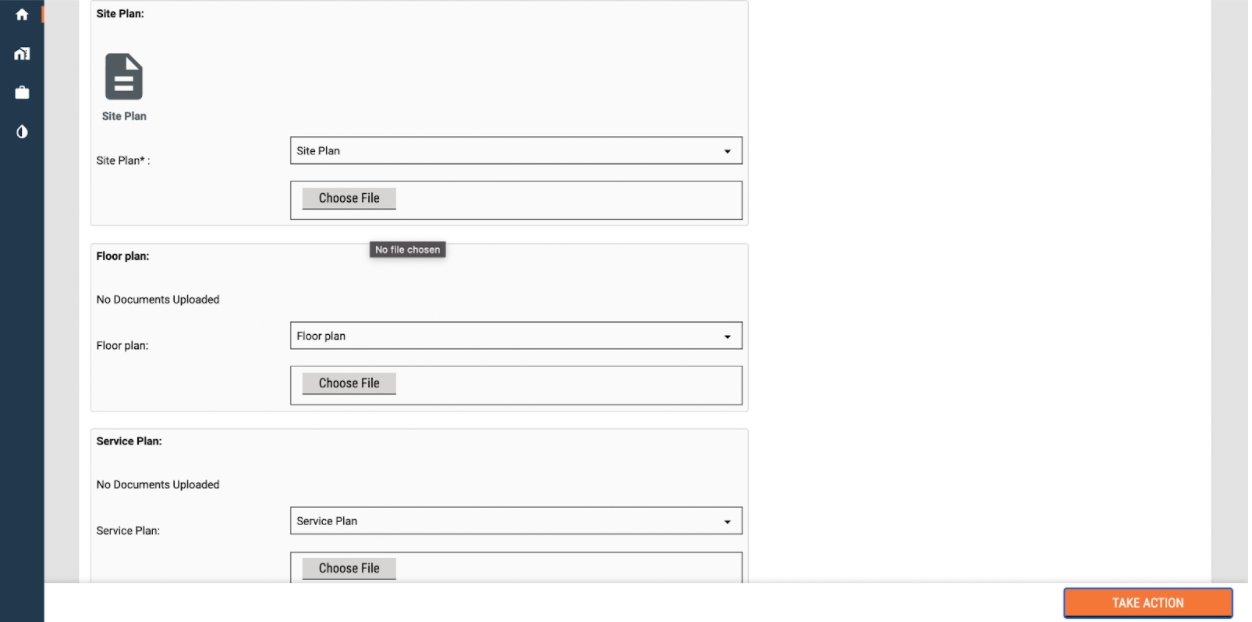Click the Site Plan caption under document icon
Screen dimensions: 1252x622
124,117
